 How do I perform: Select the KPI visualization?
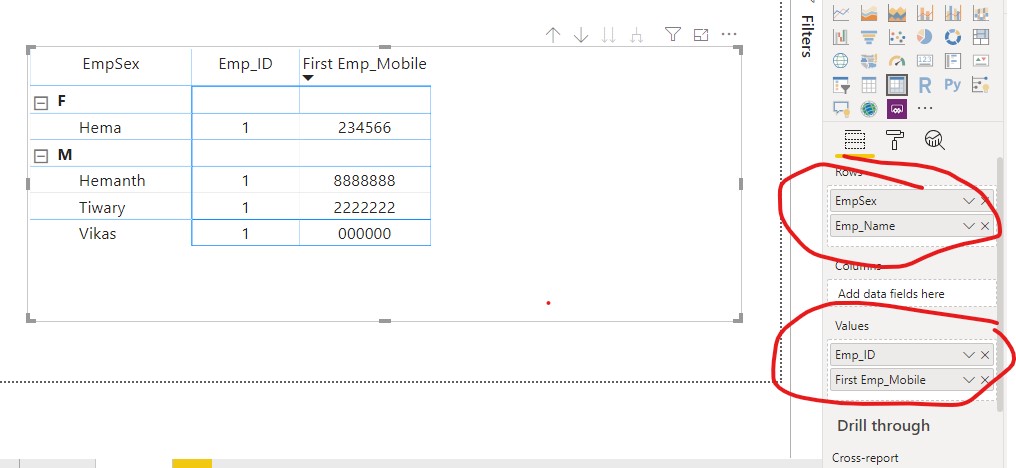(981, 60)
